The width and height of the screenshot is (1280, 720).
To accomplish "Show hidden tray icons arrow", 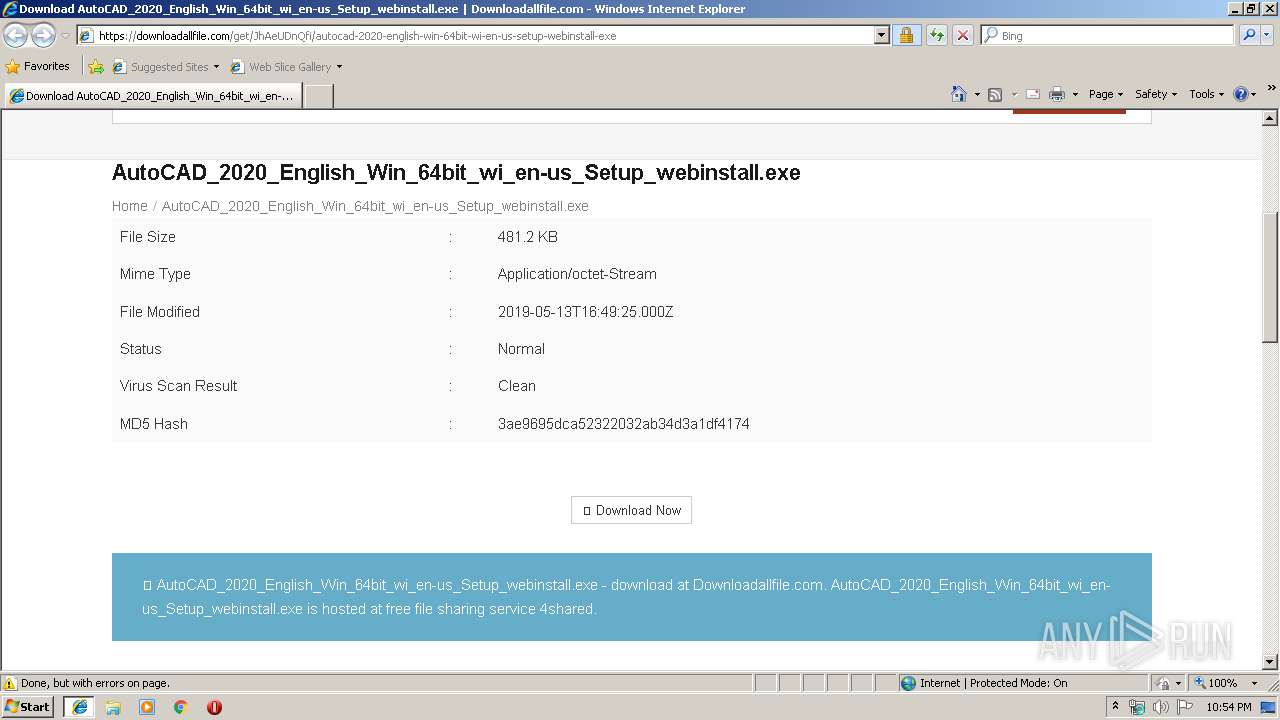I will point(1115,707).
